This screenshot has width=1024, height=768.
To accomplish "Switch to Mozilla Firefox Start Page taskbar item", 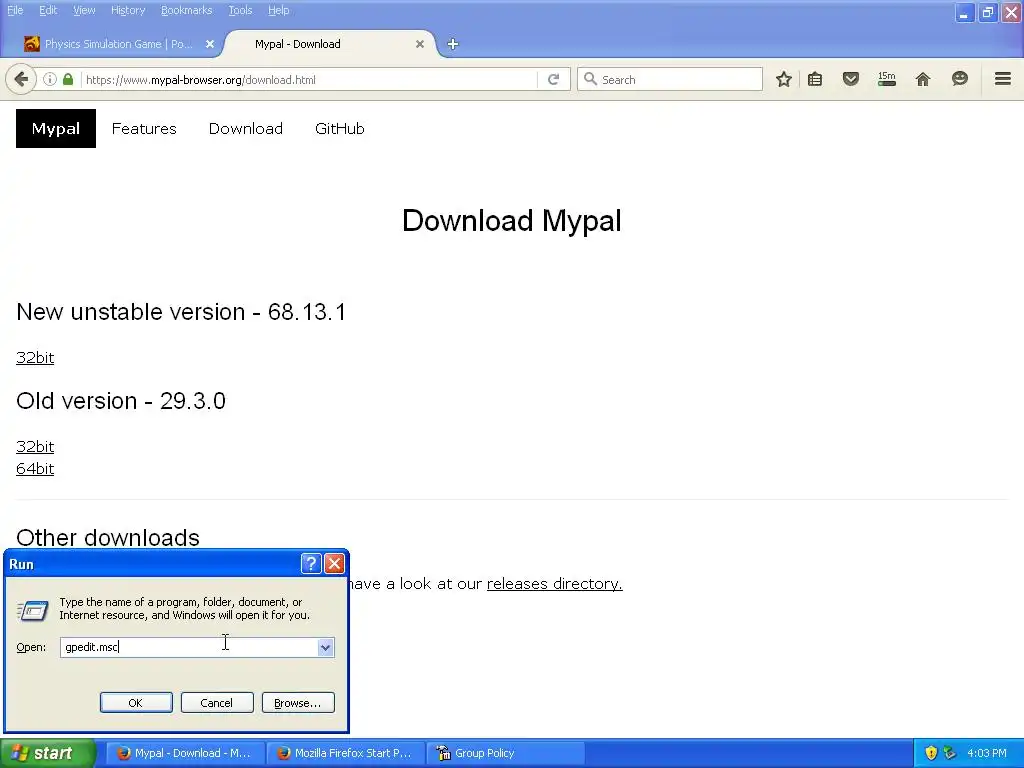I will 345,753.
